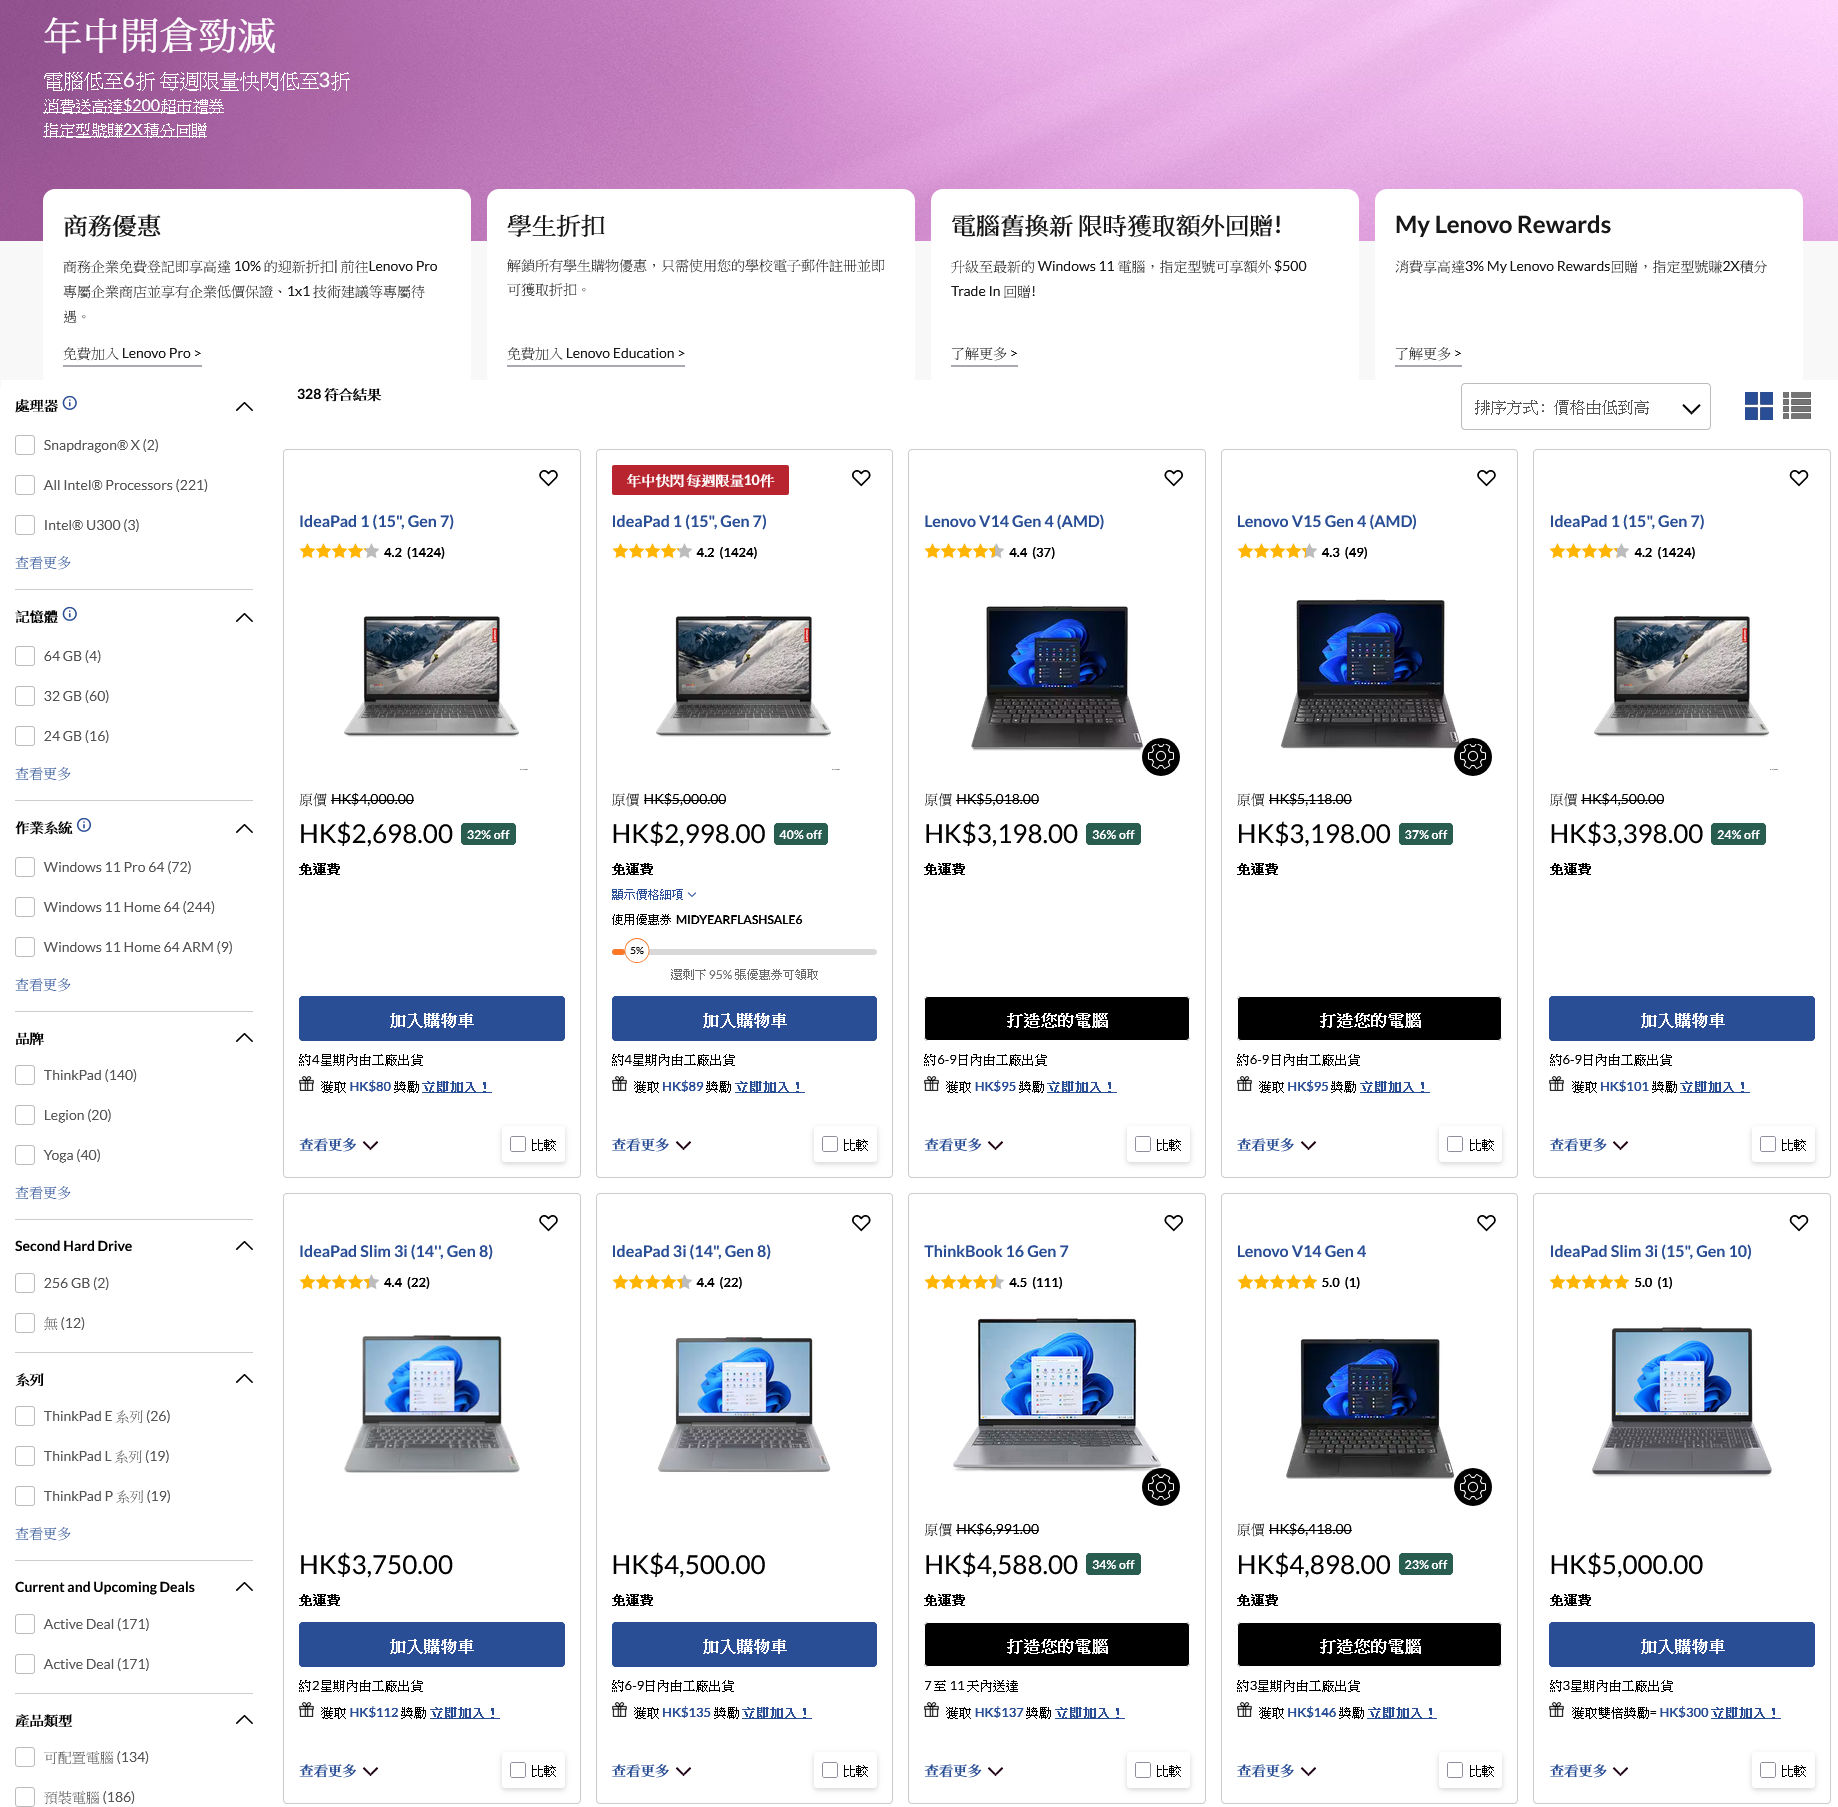Switch to list view layout

coord(1797,406)
